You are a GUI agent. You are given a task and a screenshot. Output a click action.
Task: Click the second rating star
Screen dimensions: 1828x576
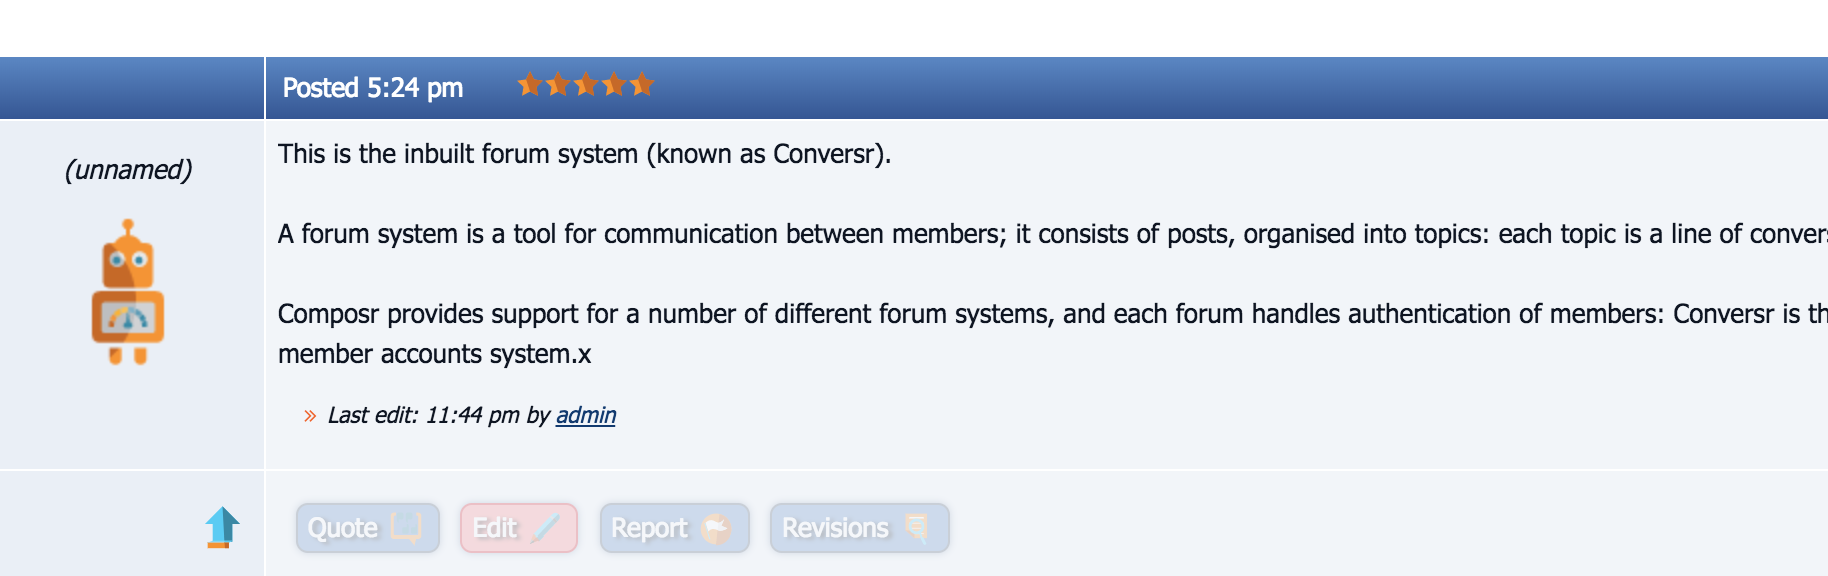pyautogui.click(x=557, y=86)
